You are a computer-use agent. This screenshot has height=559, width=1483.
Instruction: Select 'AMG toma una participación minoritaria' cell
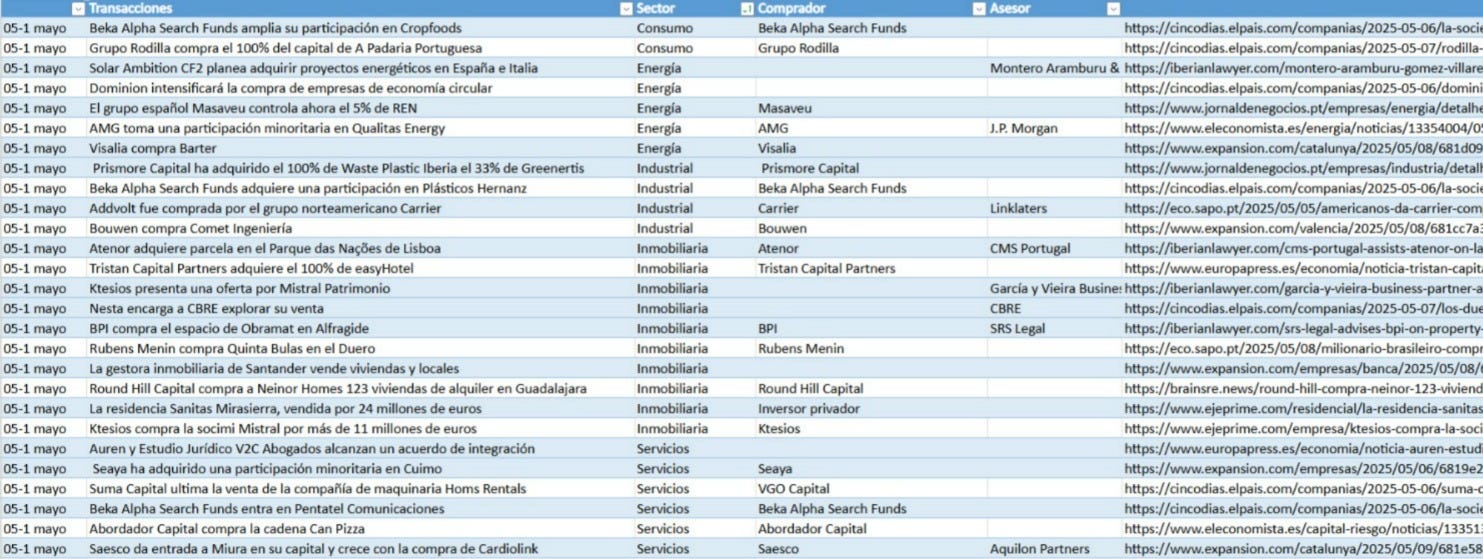360,128
